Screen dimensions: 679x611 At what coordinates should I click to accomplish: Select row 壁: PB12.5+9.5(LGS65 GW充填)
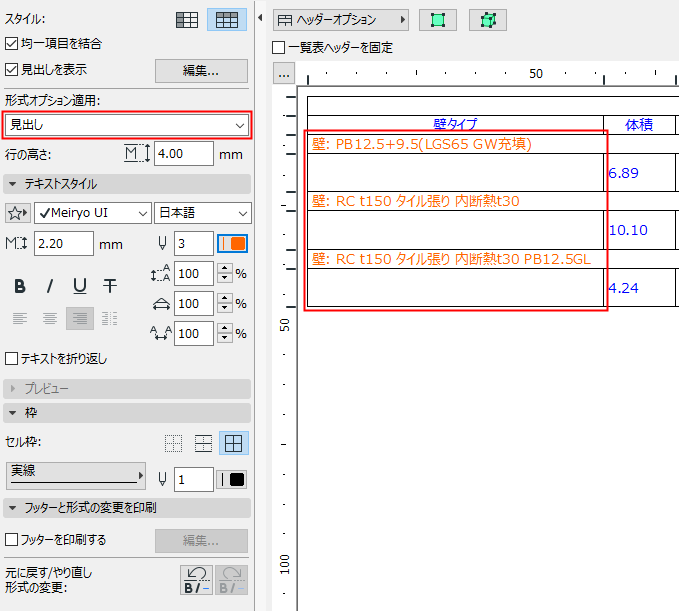tap(422, 144)
